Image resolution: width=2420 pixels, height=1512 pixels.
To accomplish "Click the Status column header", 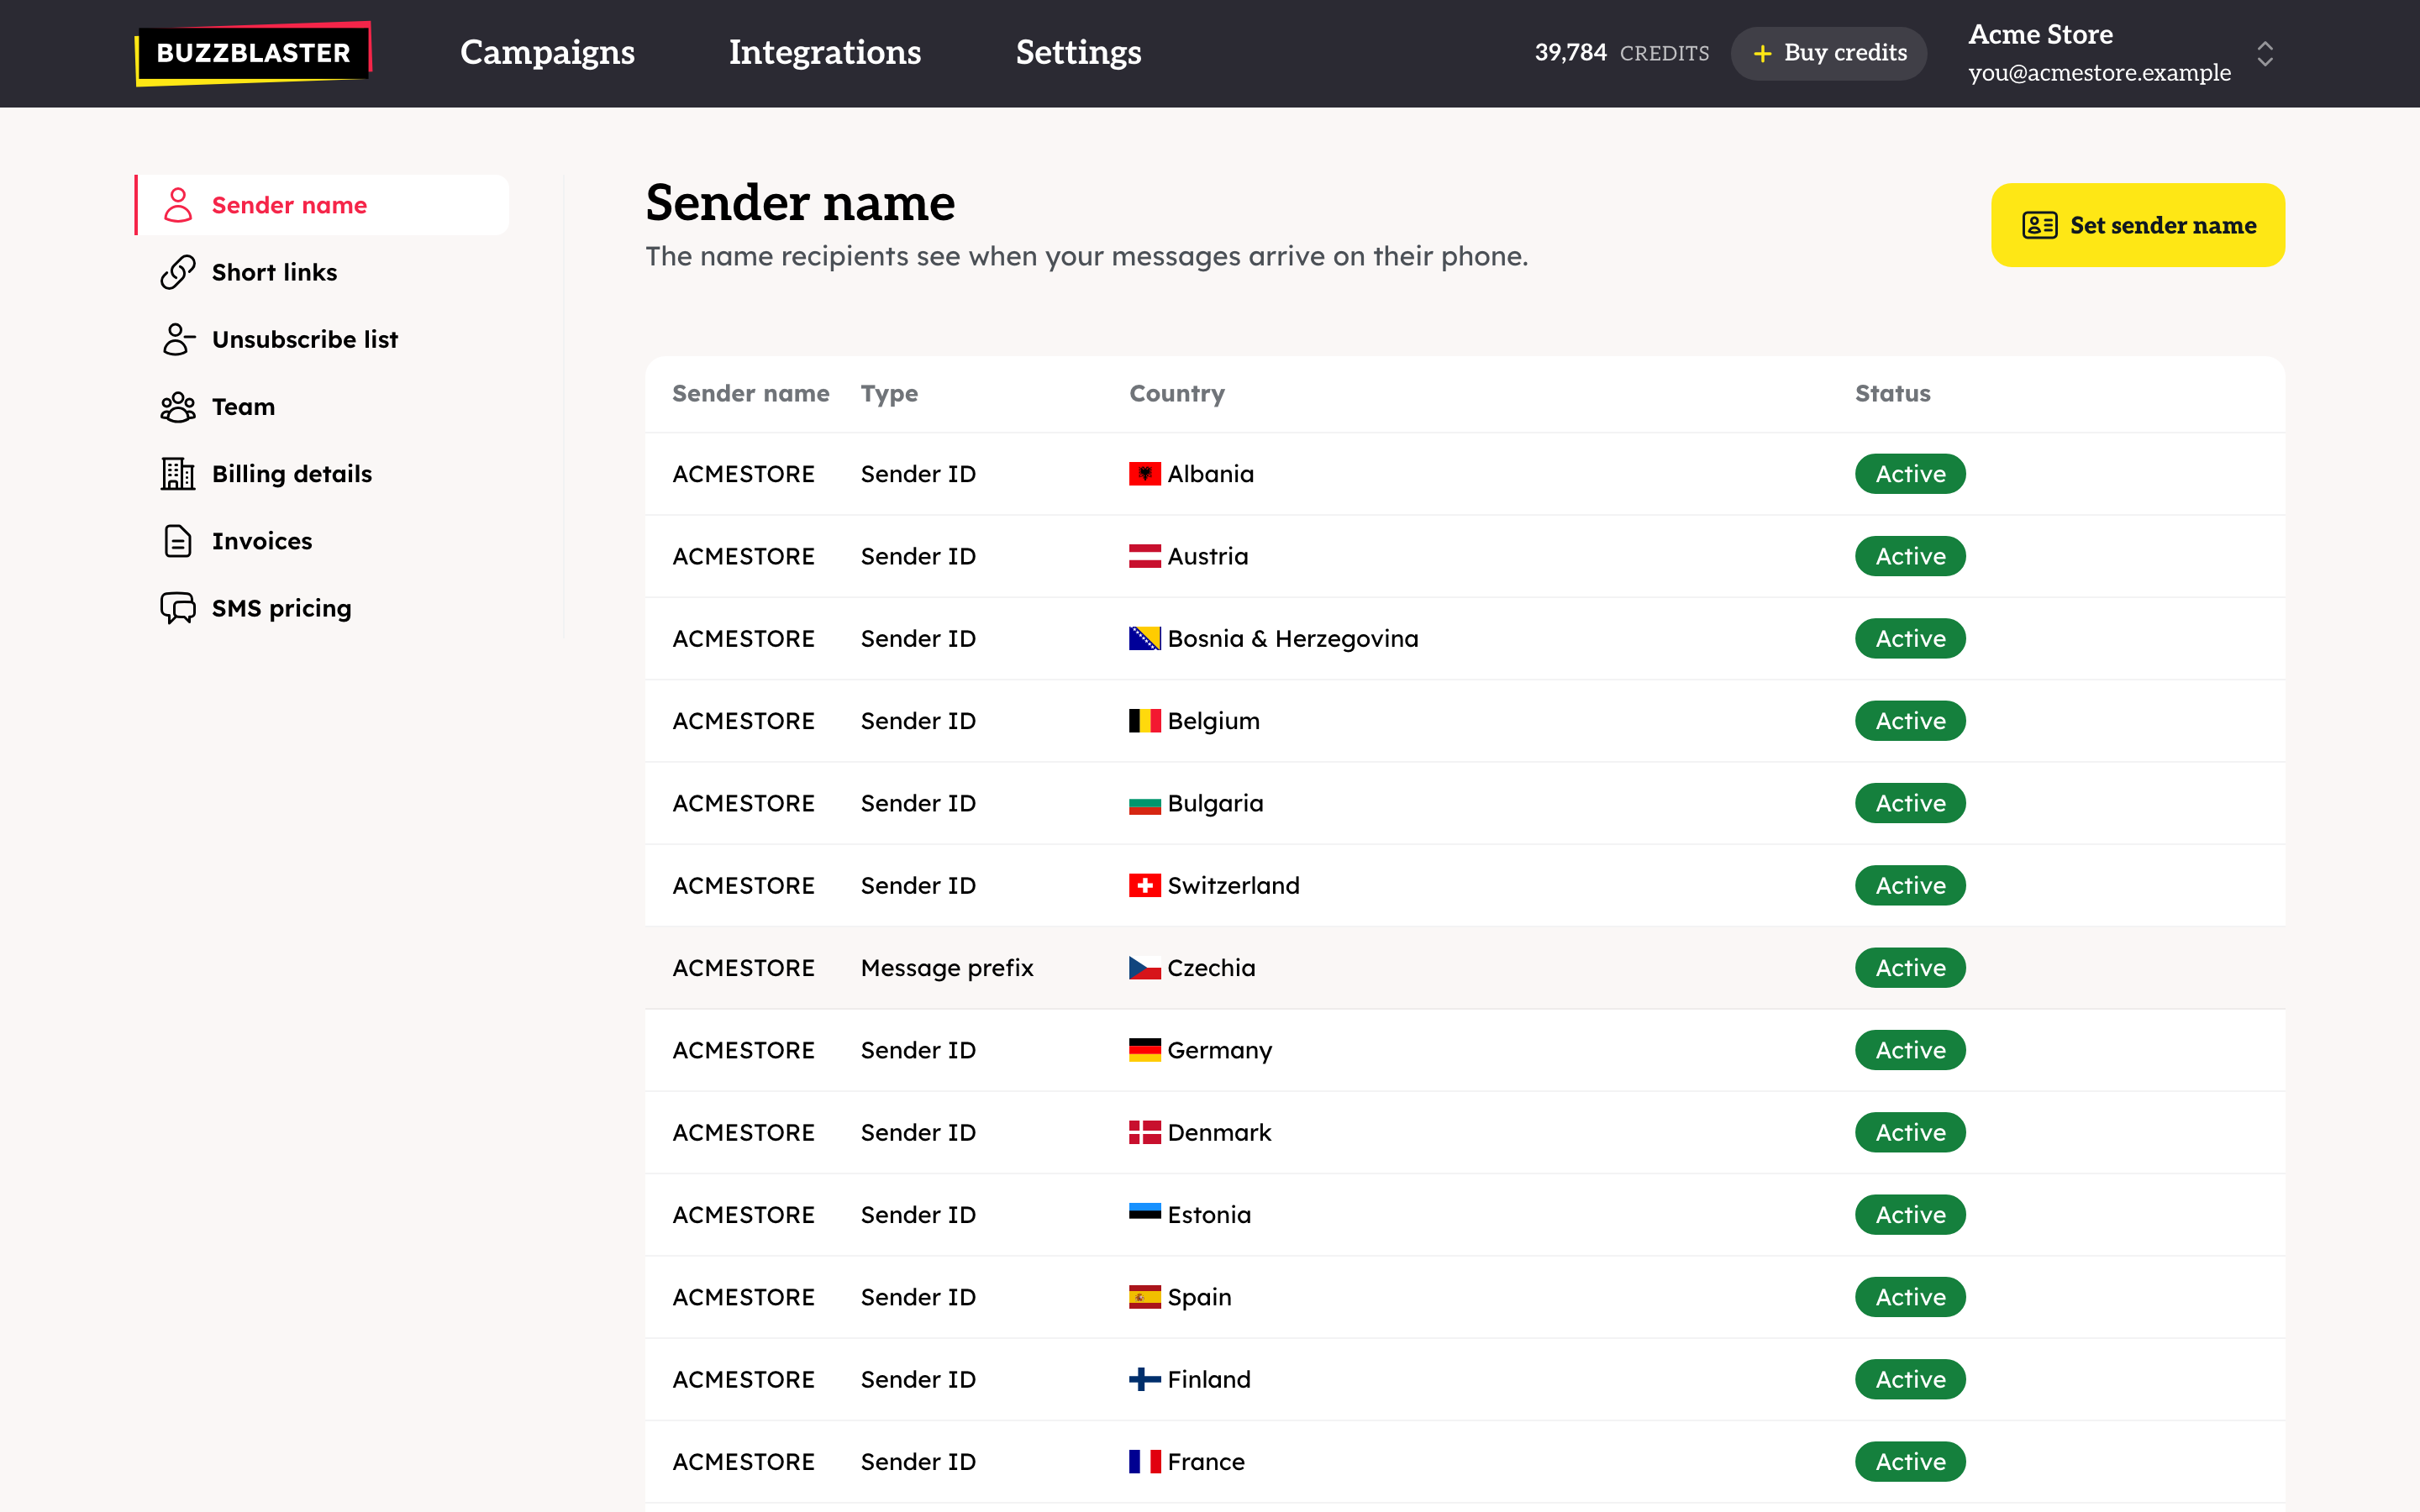I will coord(1893,394).
